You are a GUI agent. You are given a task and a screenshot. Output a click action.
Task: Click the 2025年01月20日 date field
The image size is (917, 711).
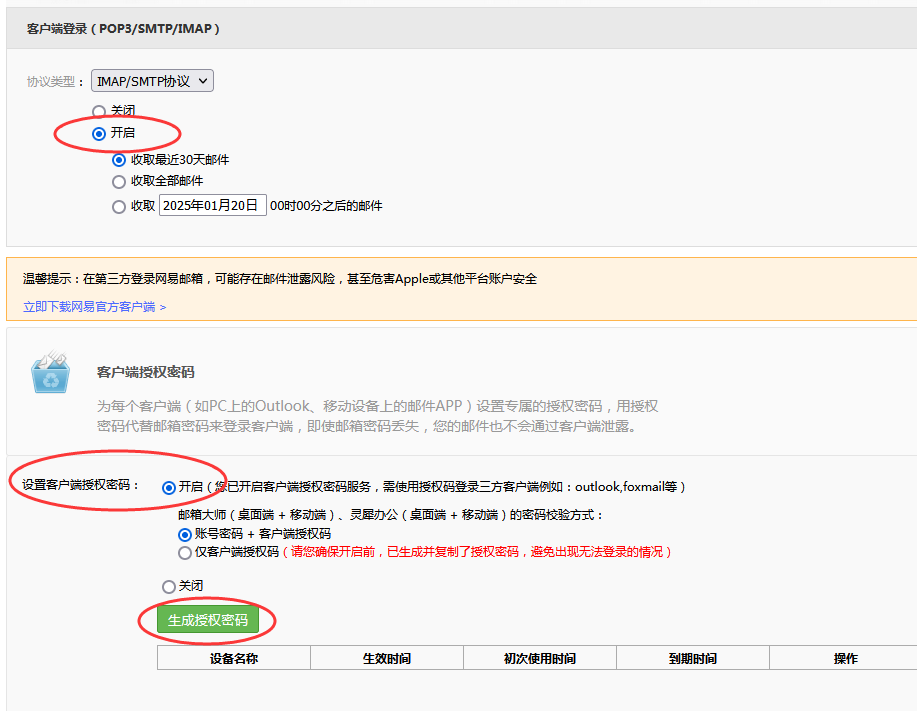click(212, 205)
